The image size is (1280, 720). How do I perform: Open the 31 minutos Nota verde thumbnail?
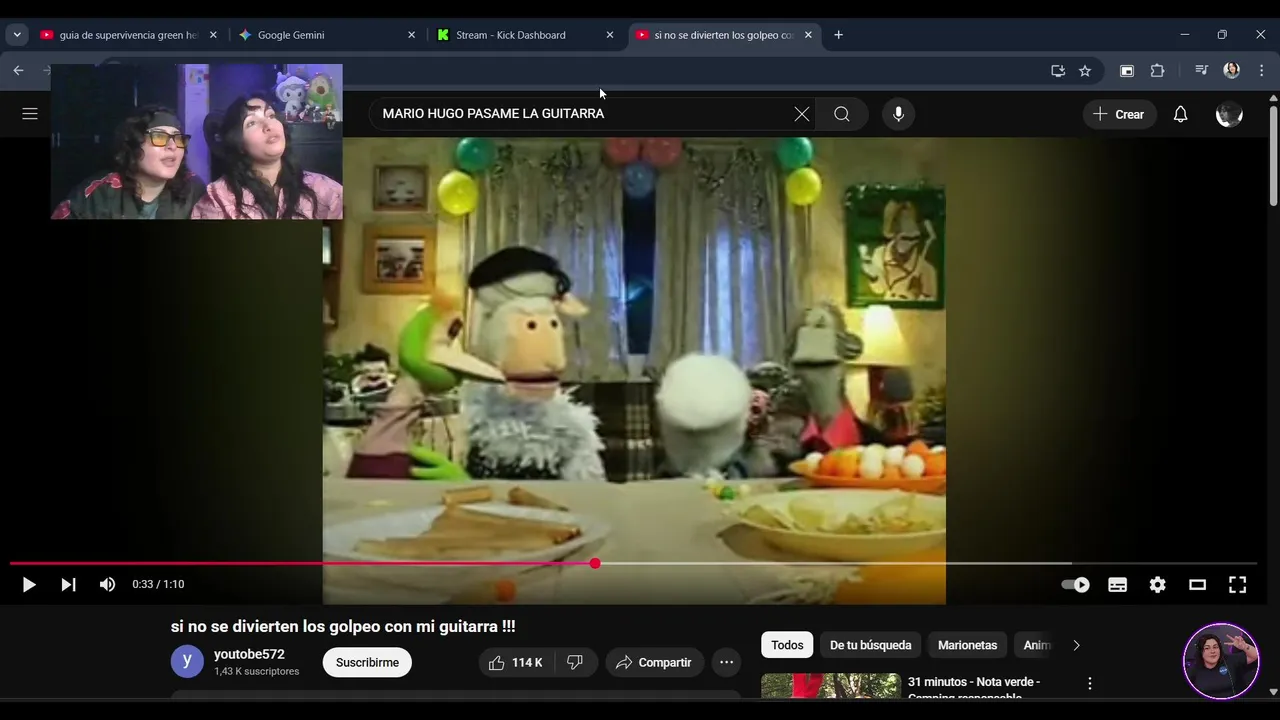point(831,686)
